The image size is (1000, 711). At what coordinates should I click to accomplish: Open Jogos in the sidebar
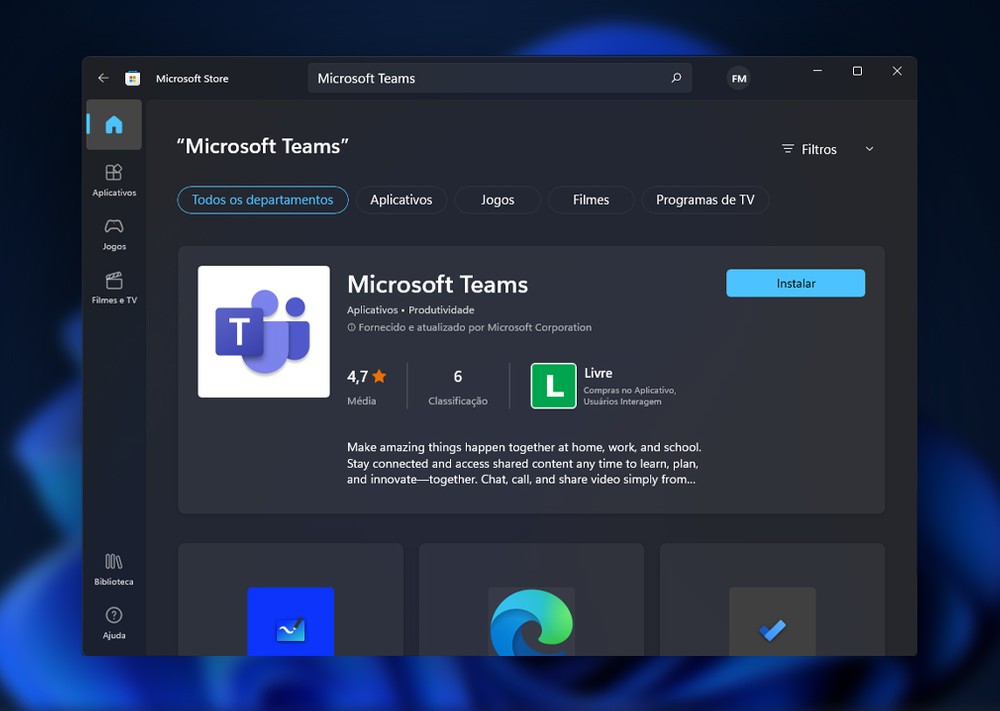pyautogui.click(x=114, y=235)
